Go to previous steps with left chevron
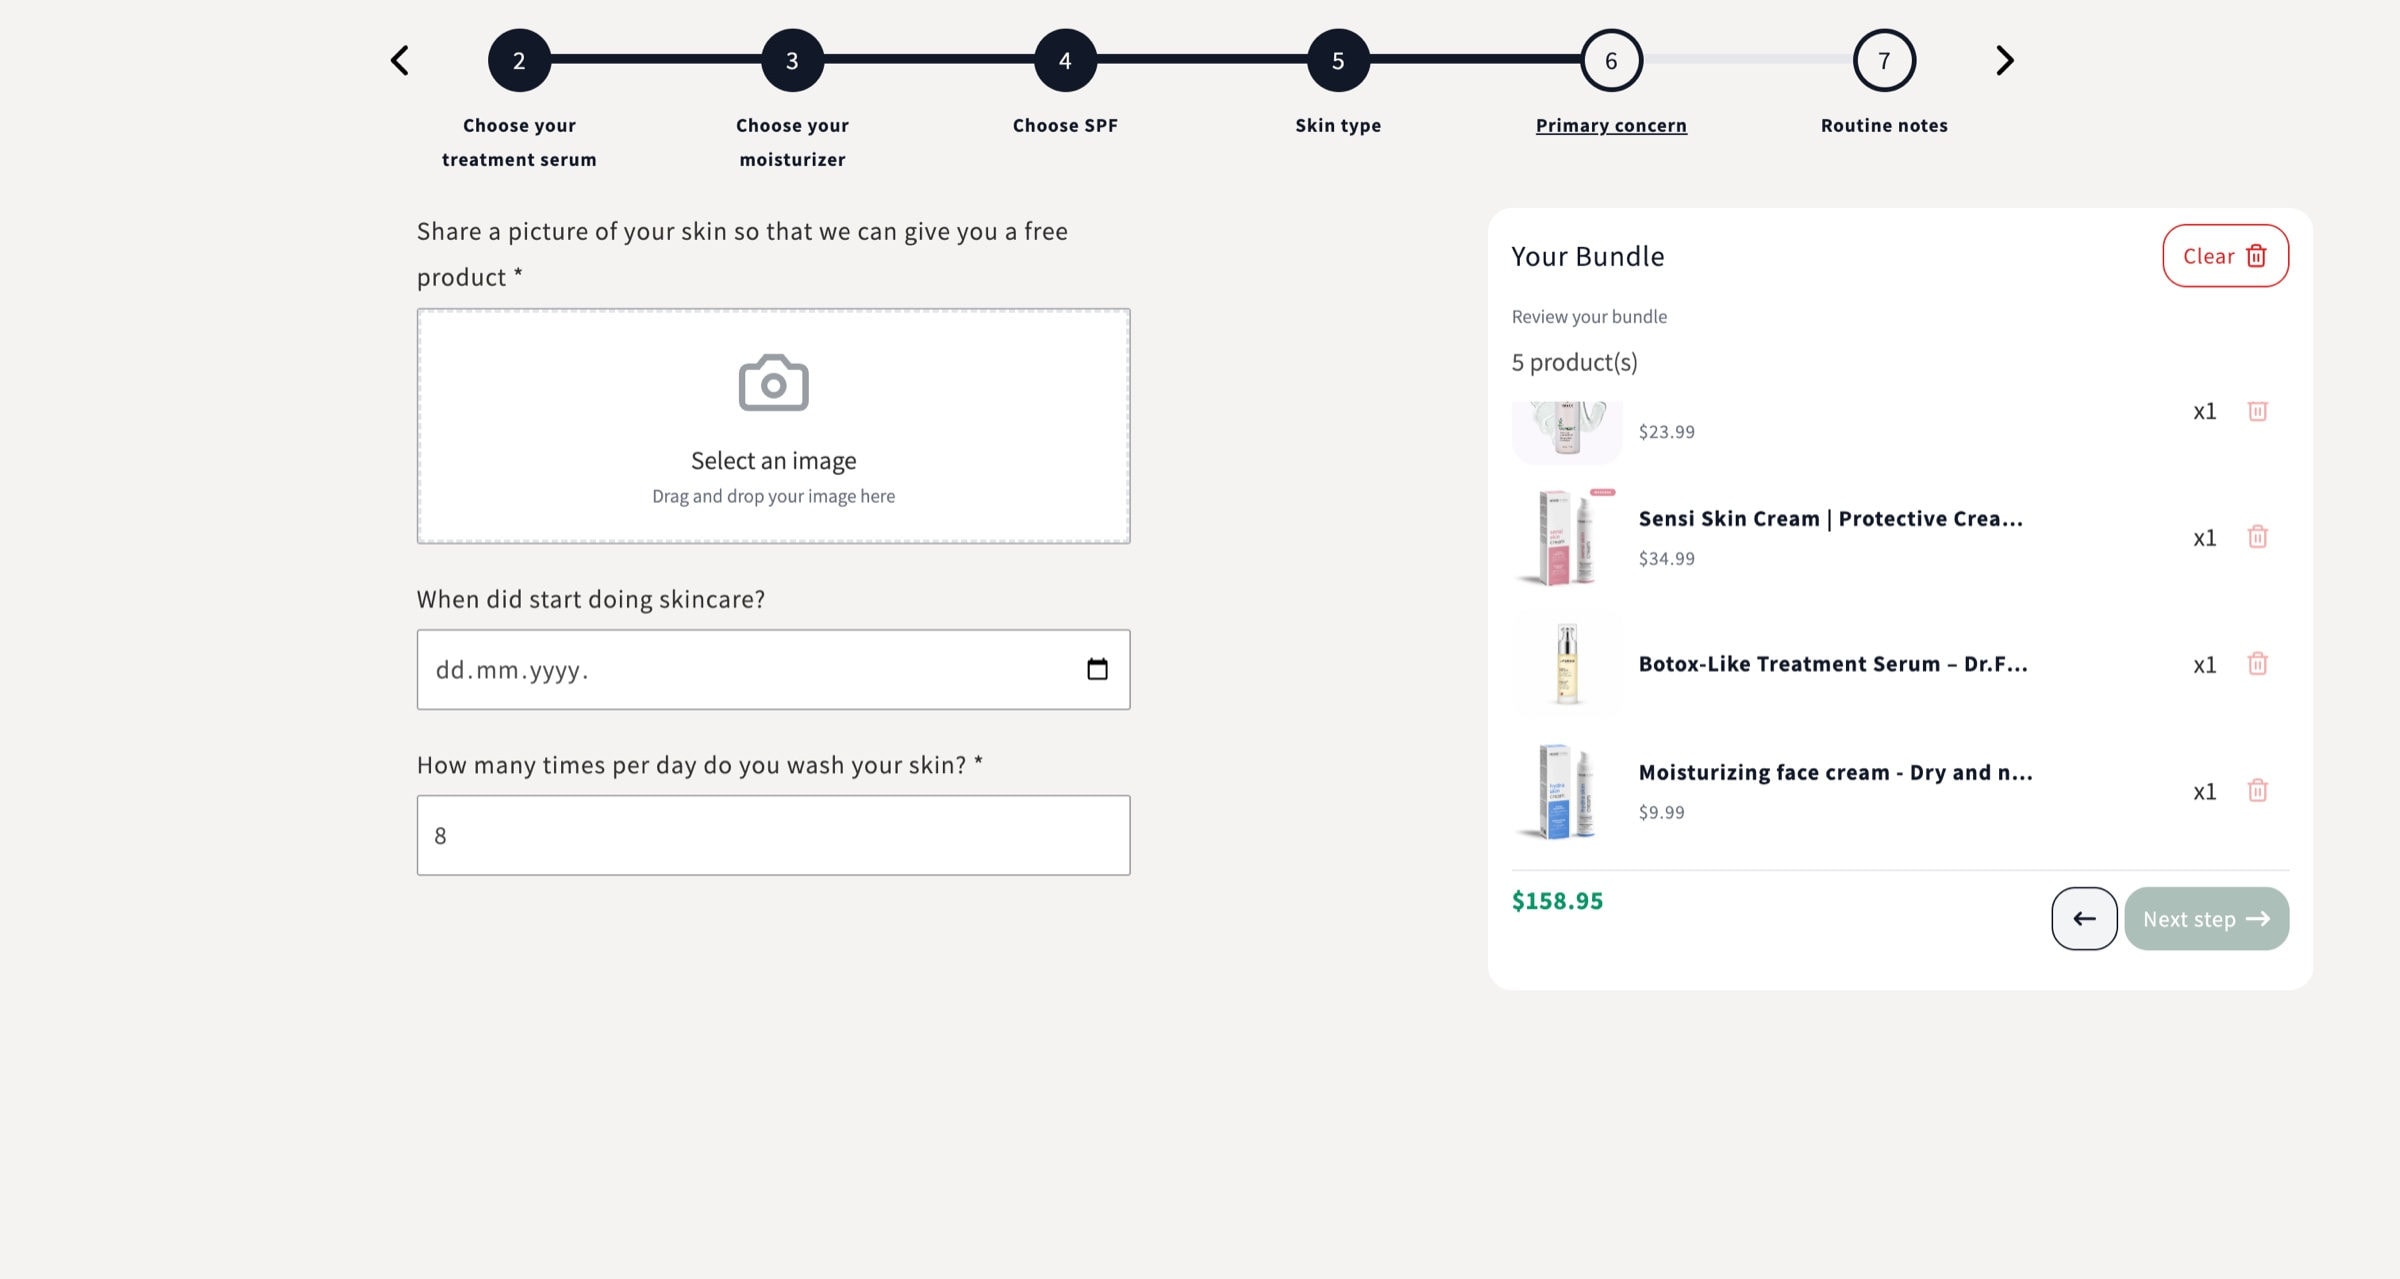The height and width of the screenshot is (1279, 2400). pyautogui.click(x=400, y=60)
